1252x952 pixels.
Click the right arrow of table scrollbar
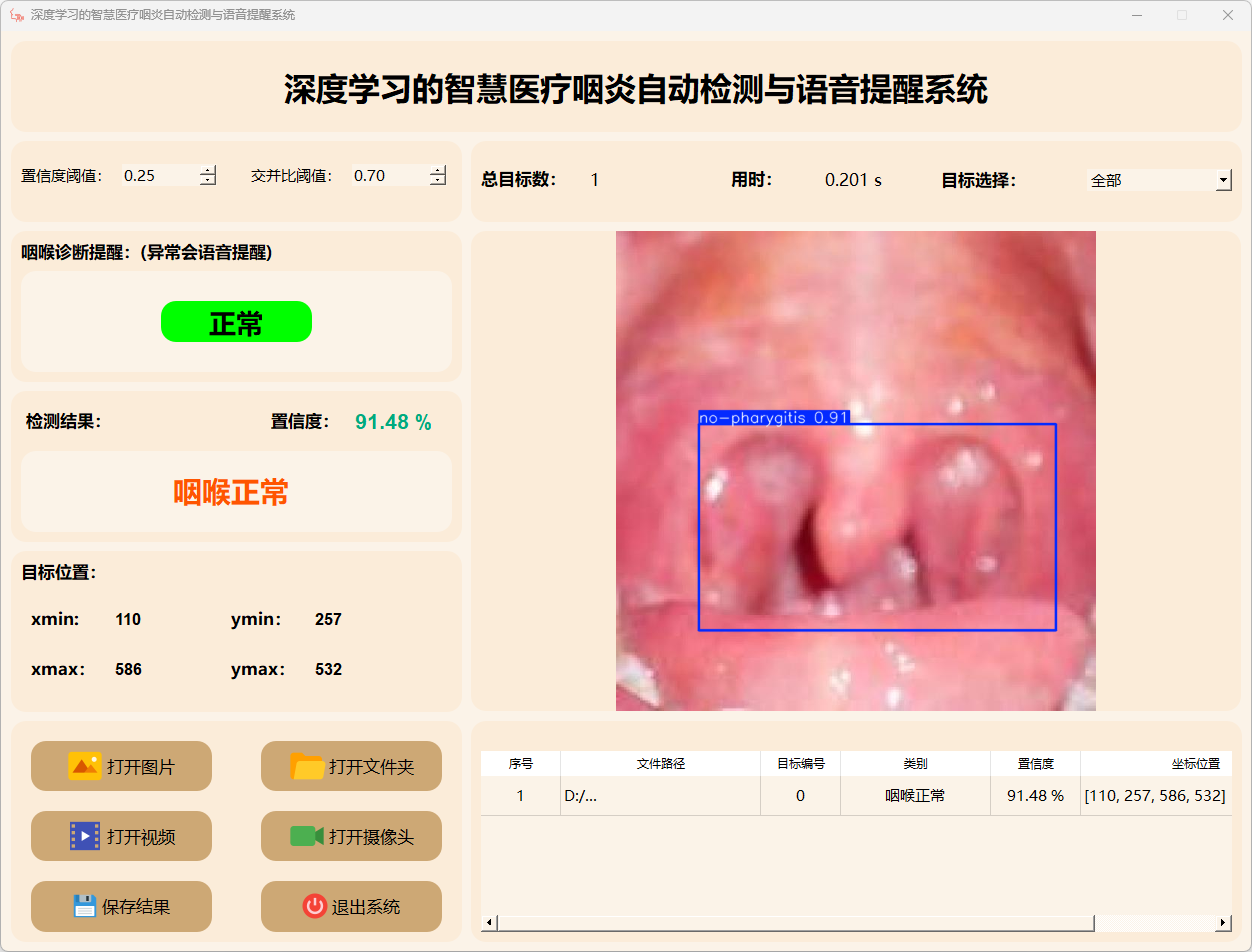click(1223, 922)
